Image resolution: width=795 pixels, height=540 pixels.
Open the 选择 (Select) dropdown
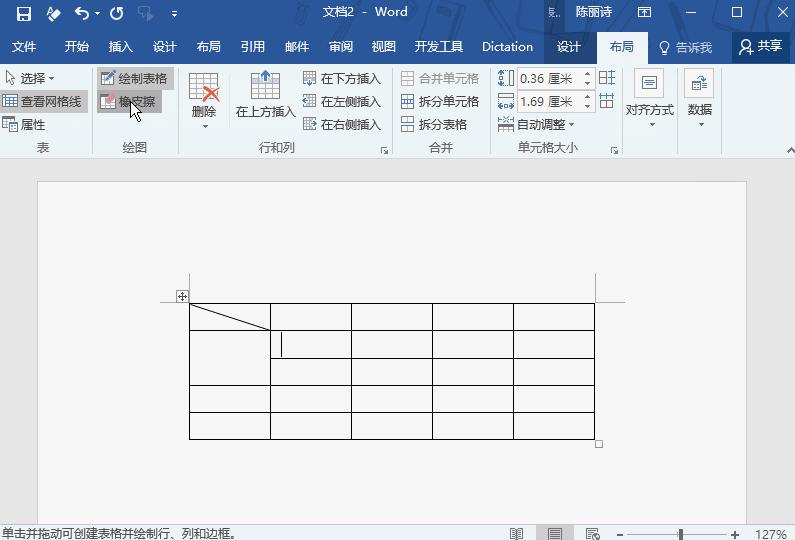tap(30, 78)
